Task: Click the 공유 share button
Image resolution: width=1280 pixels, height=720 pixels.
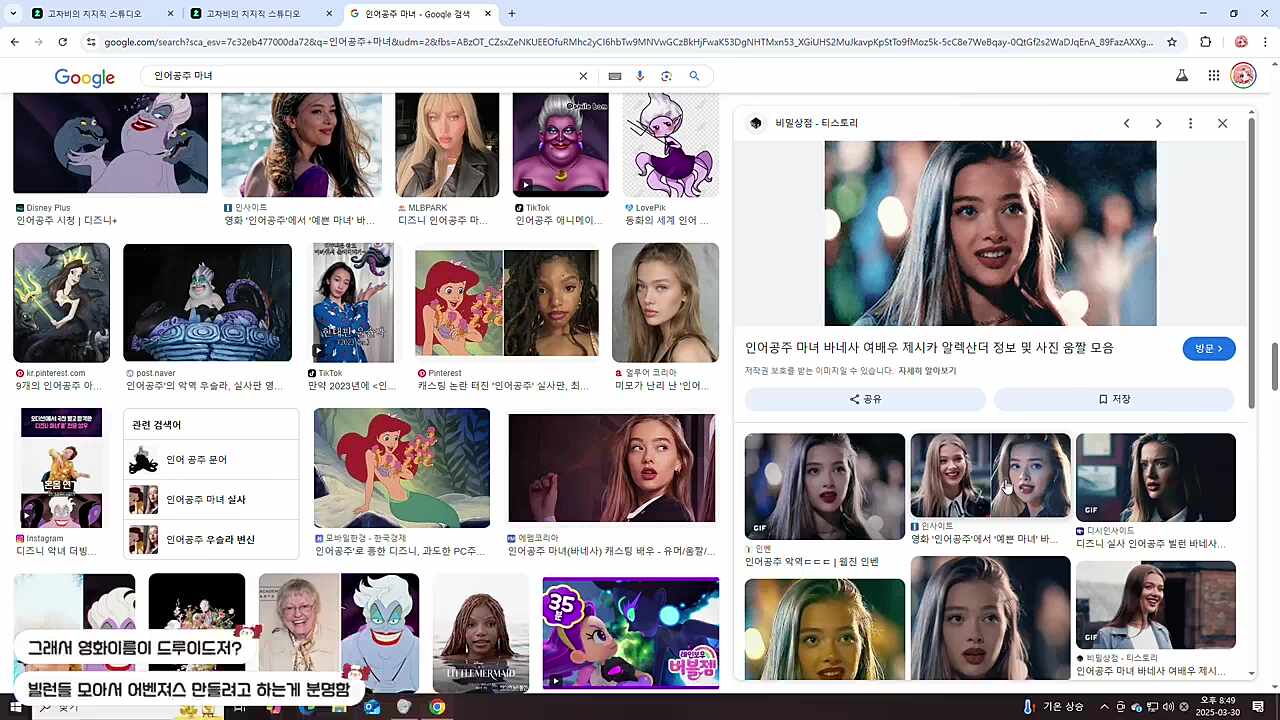Action: pos(865,399)
